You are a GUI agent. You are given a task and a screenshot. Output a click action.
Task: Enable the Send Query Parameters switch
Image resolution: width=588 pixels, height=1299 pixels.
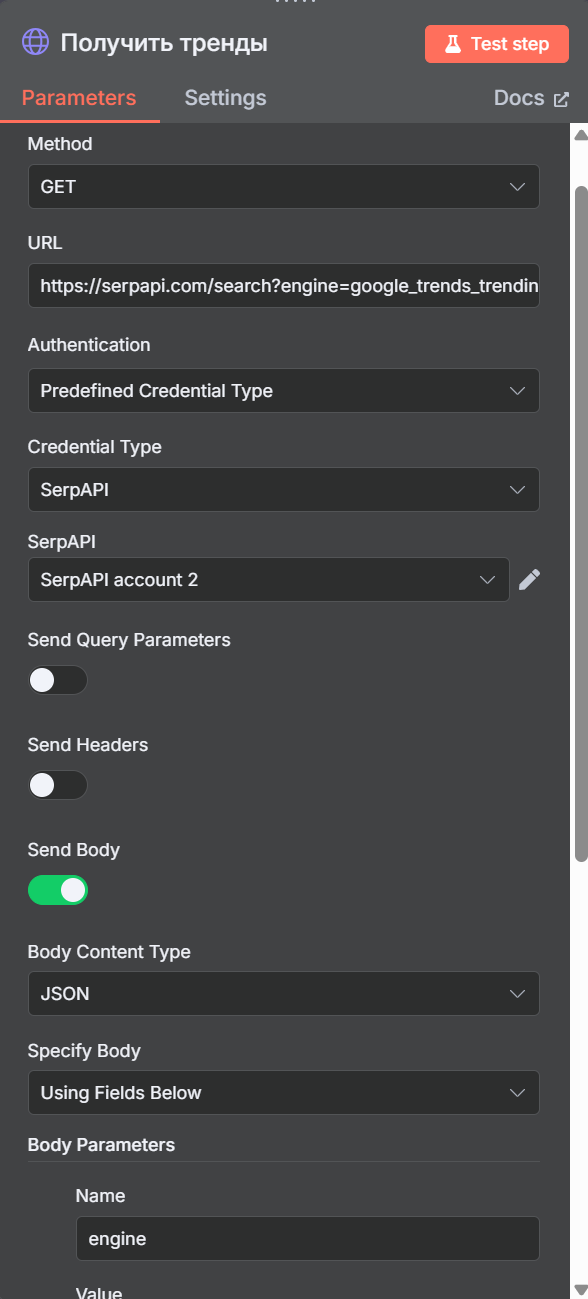pos(58,680)
